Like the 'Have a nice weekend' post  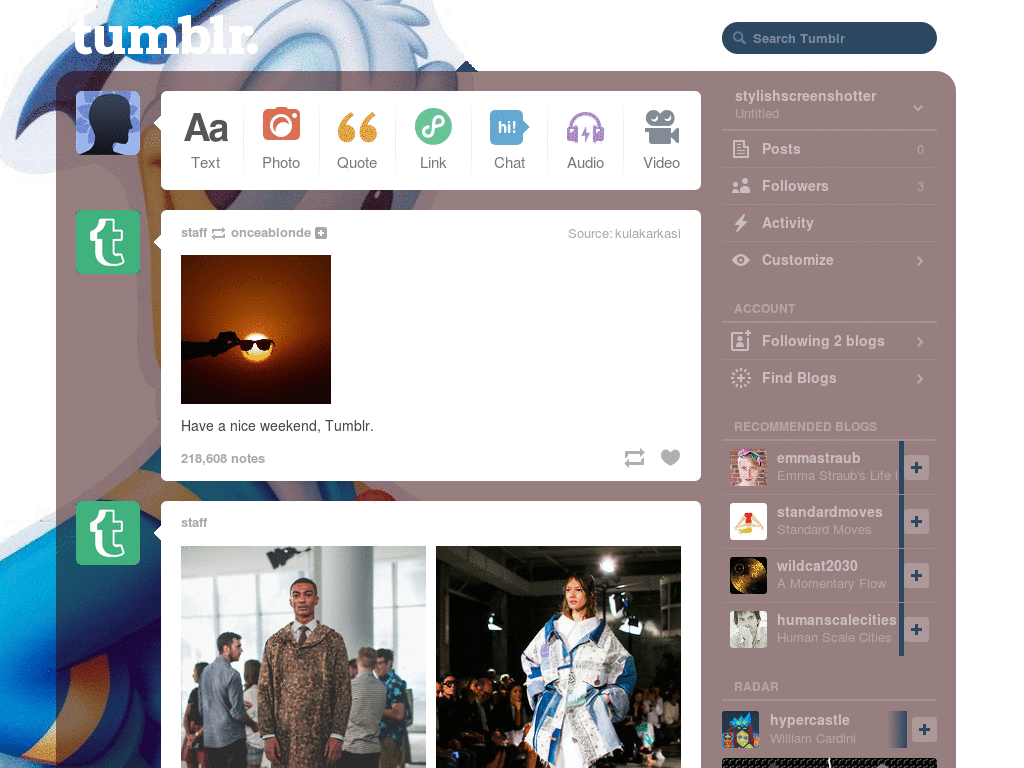670,458
